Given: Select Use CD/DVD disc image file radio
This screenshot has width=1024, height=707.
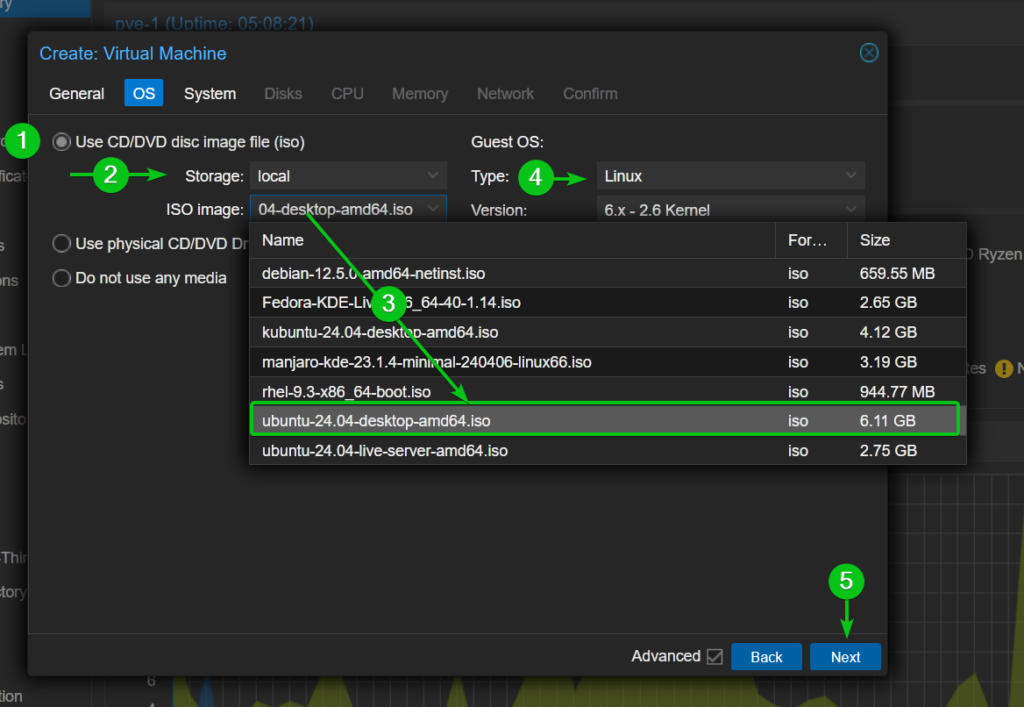Looking at the screenshot, I should pyautogui.click(x=61, y=142).
